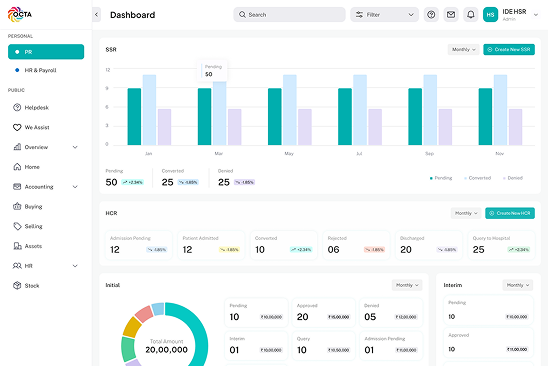Image resolution: width=548 pixels, height=366 pixels.
Task: Click the Initial Query 10 card
Action: coord(324,345)
